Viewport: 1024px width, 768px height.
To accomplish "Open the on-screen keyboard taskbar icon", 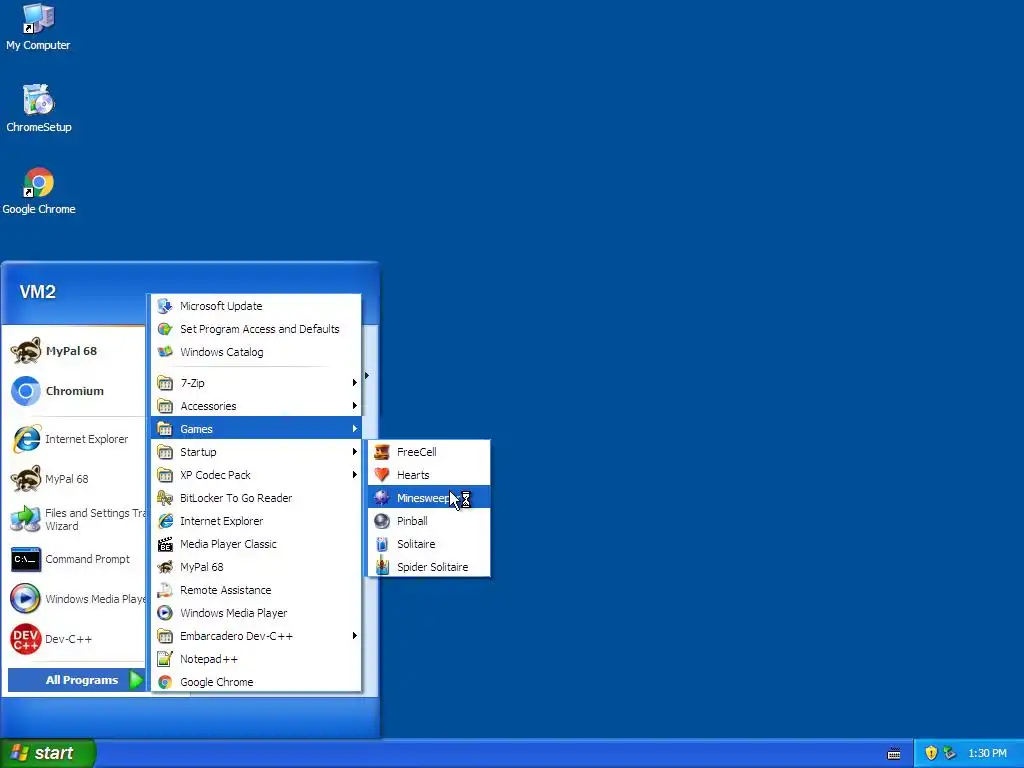I will (x=894, y=754).
